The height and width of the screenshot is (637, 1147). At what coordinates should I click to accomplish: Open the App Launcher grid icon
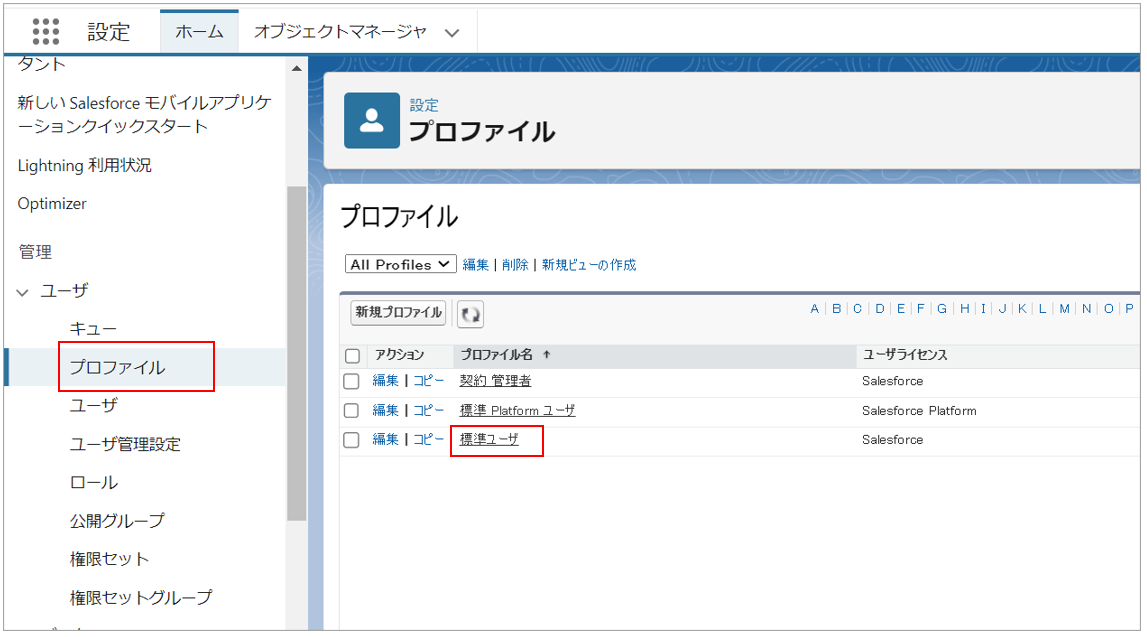(x=46, y=31)
